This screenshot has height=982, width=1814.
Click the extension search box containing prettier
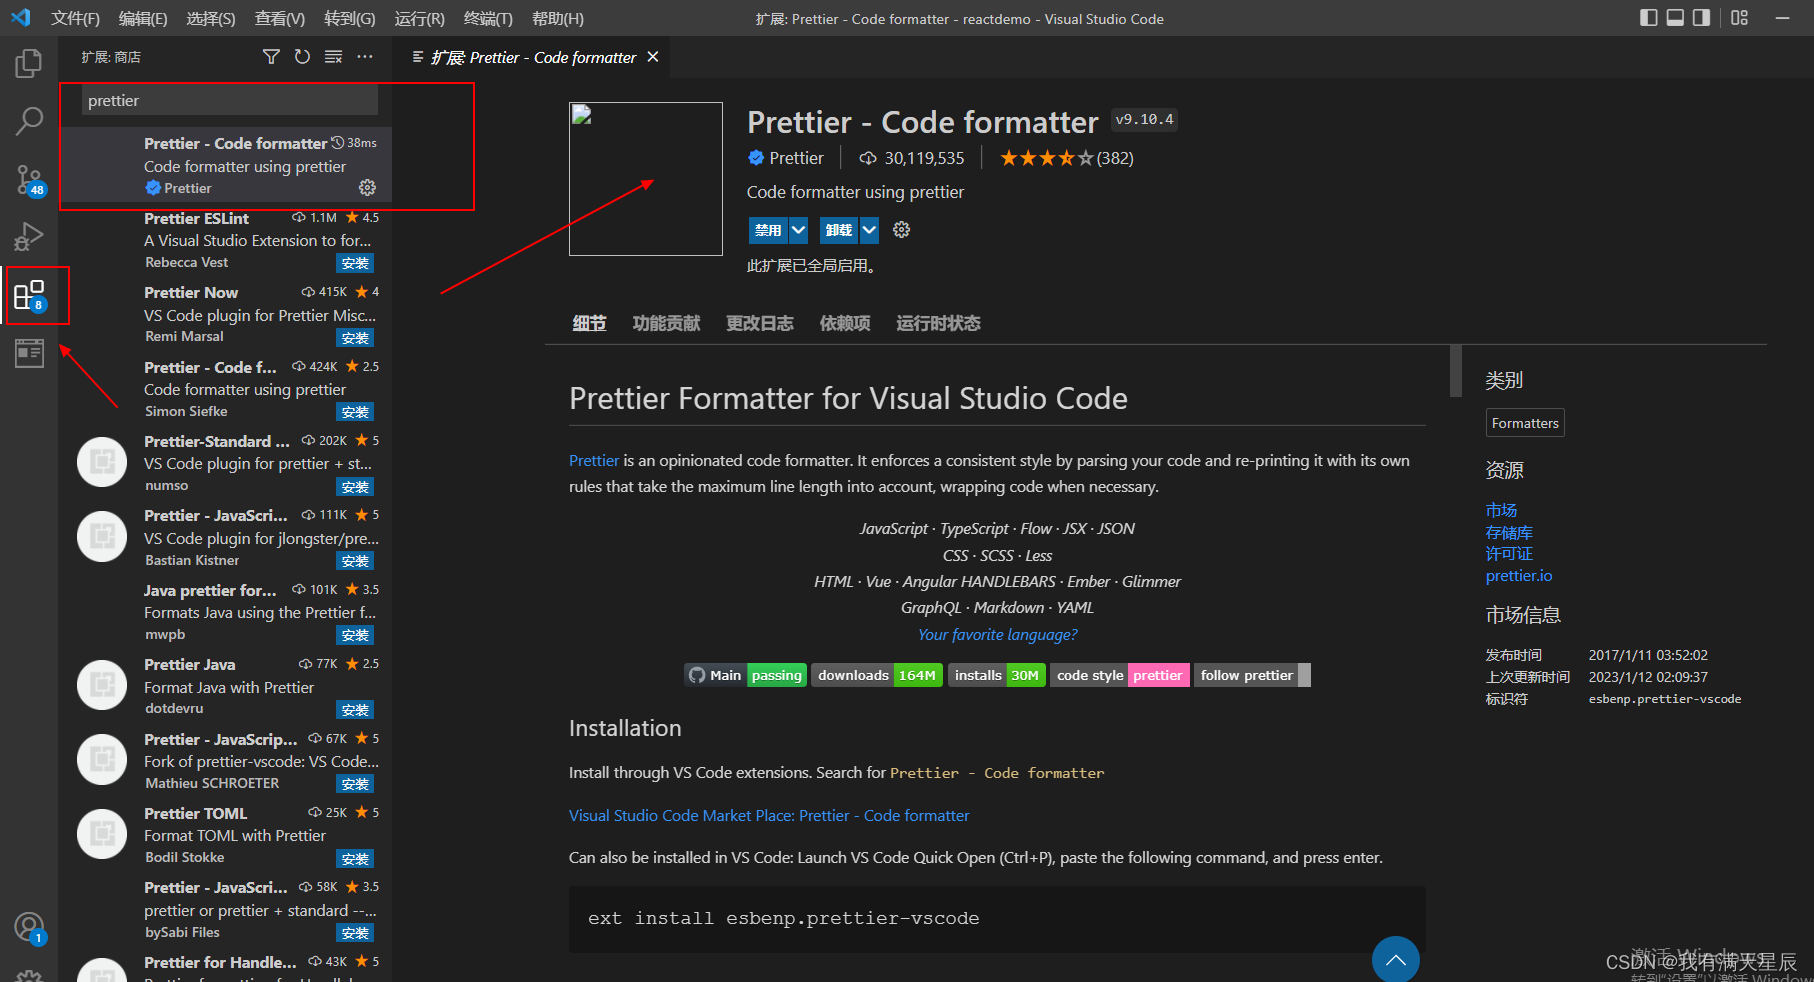(229, 100)
